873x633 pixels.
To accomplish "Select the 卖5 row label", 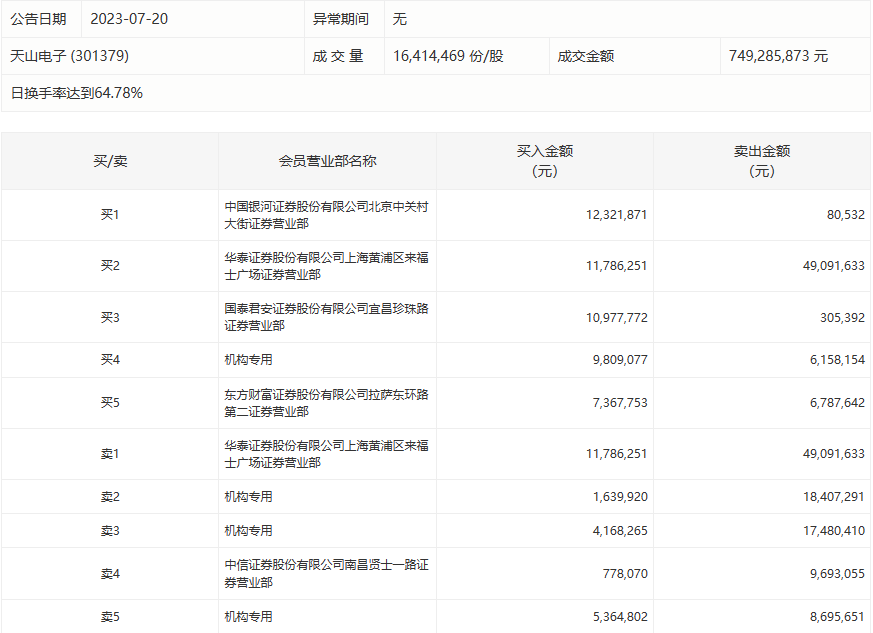I will [x=110, y=616].
